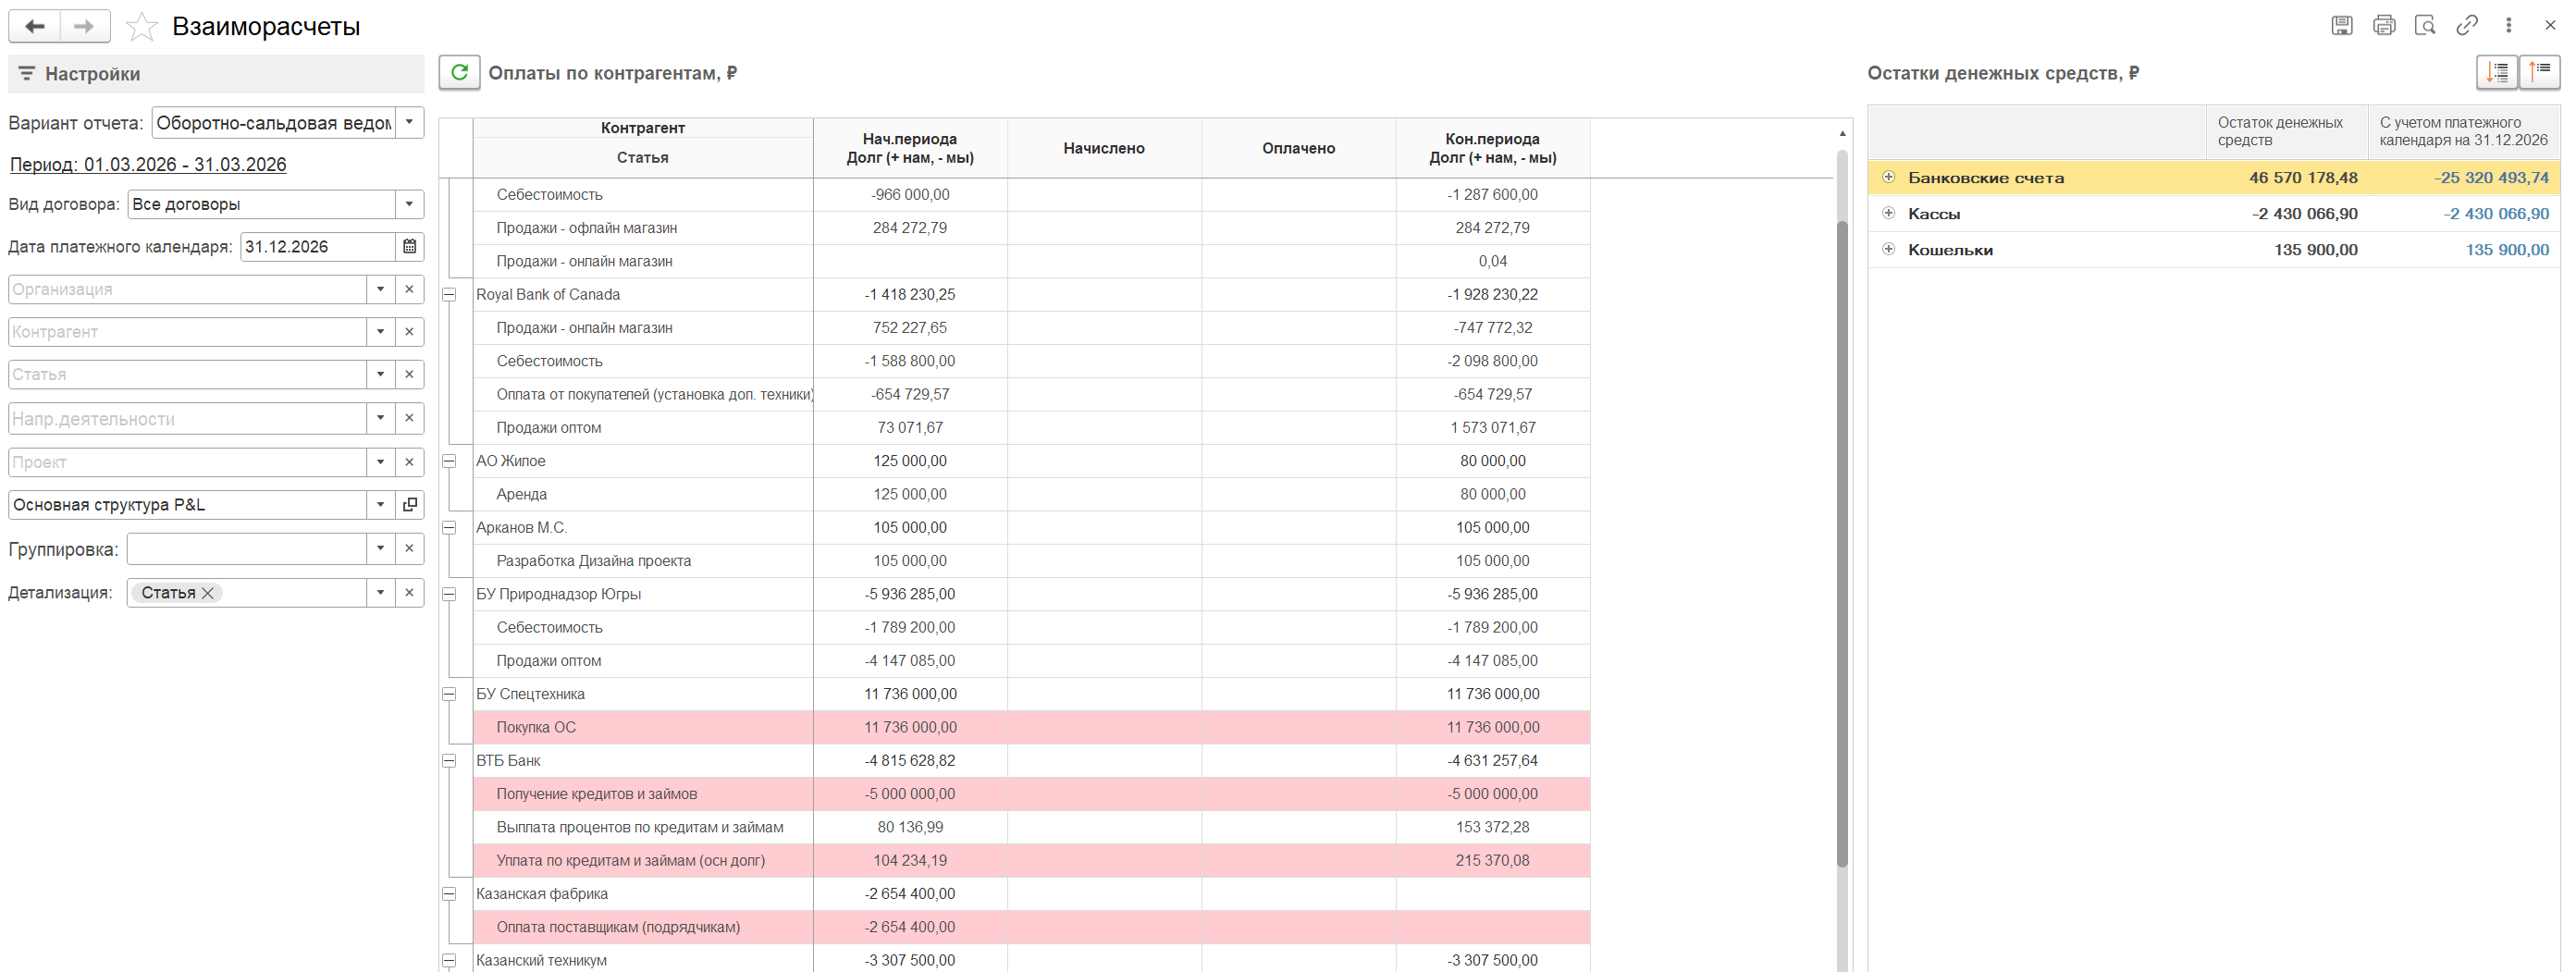The width and height of the screenshot is (2576, 972).
Task: Copy a link using the chain icon
Action: click(2466, 25)
